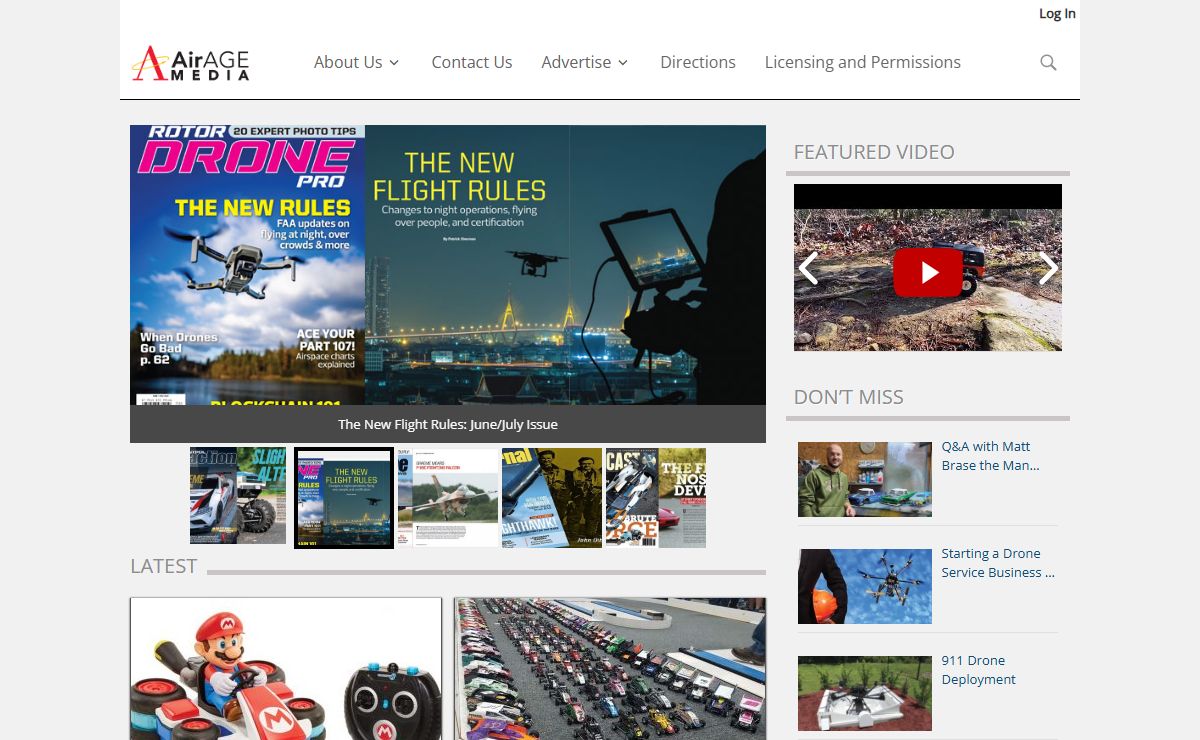Open 911 Drone Deployment article link

[x=978, y=670]
